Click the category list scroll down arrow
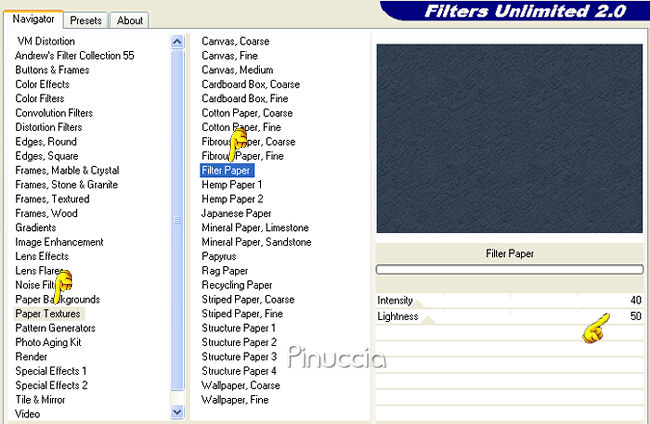The width and height of the screenshot is (650, 424). point(177,412)
